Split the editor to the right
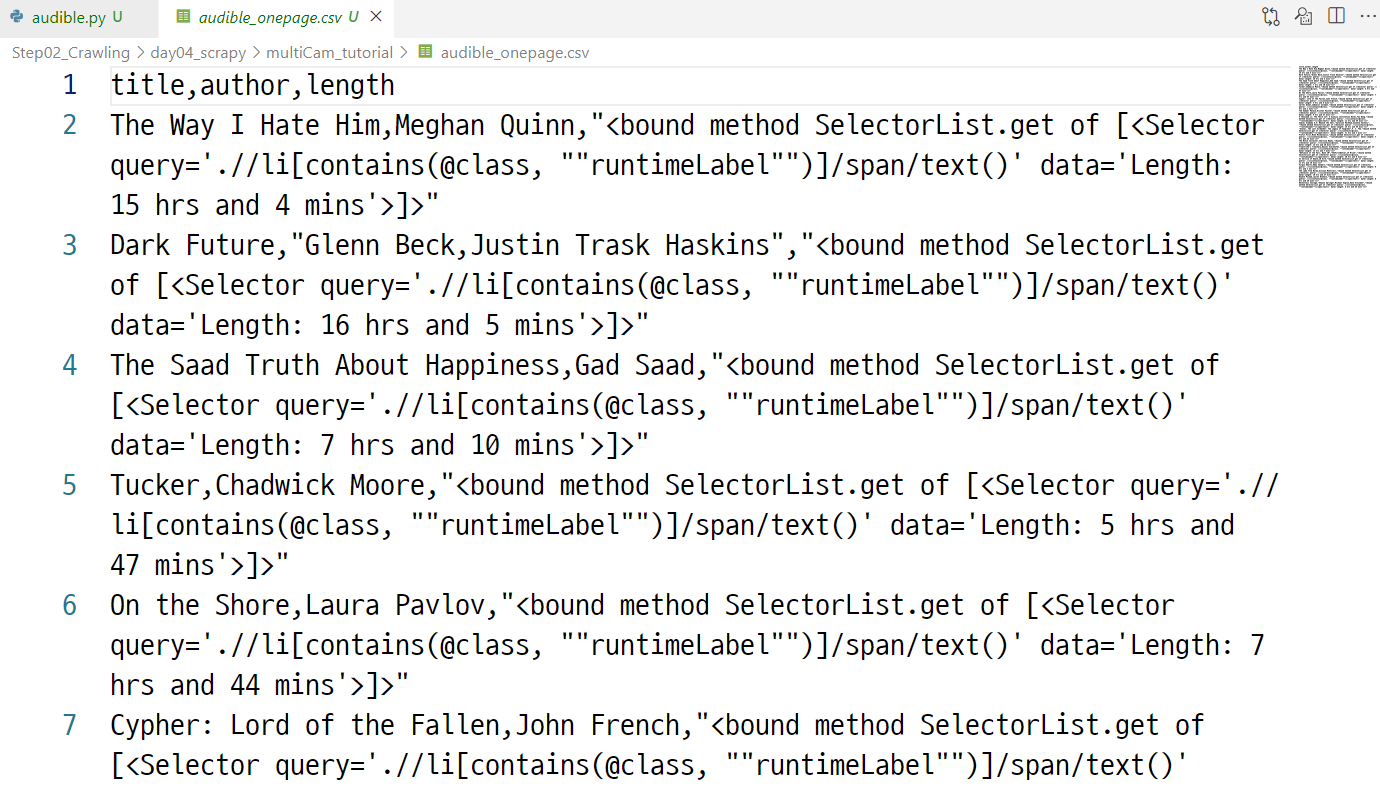1380x787 pixels. (x=1336, y=16)
